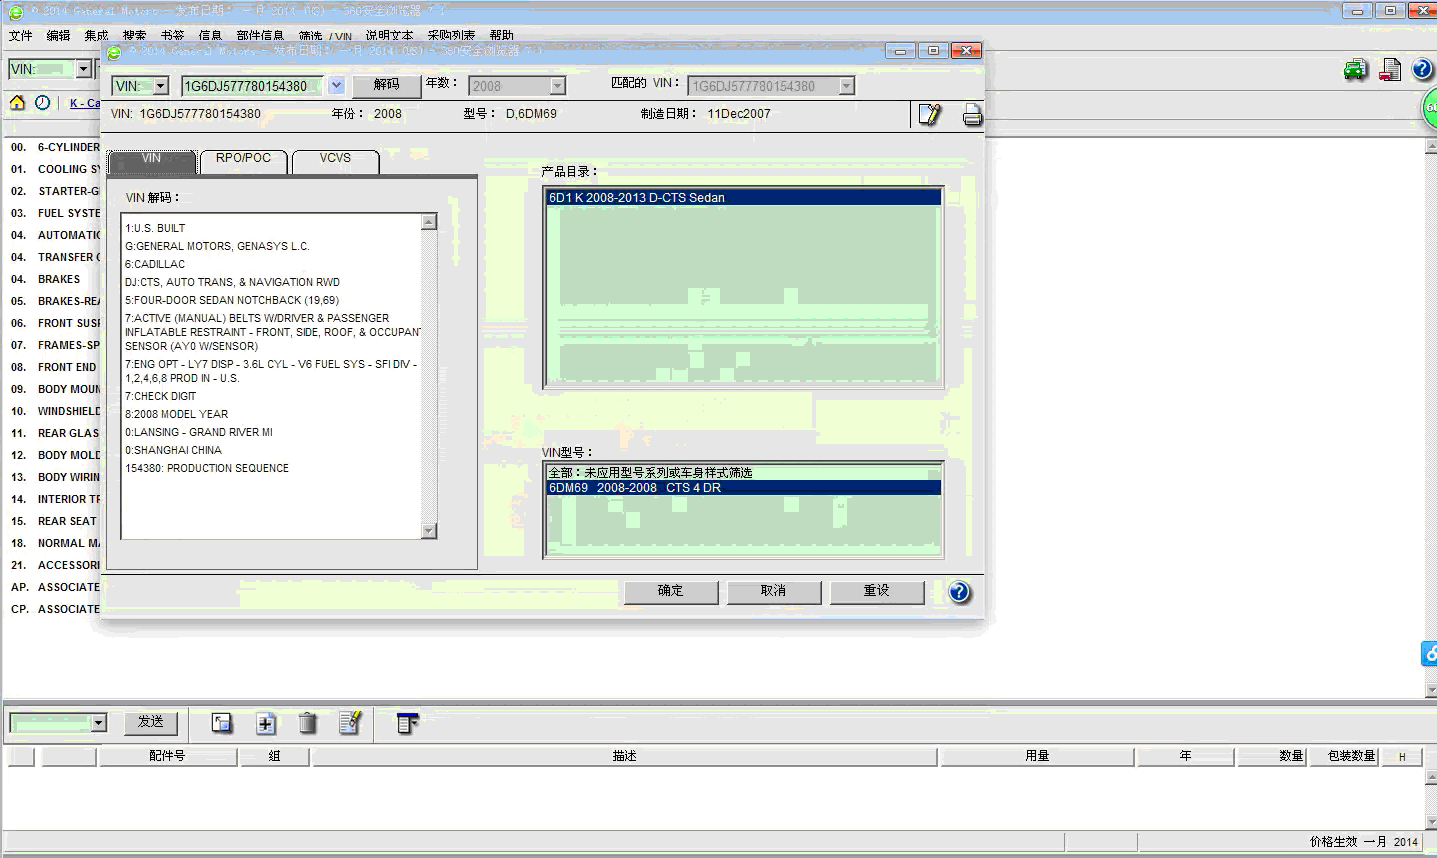The height and width of the screenshot is (858, 1437).
Task: Switch to the RPO/POC tab
Action: coord(243,160)
